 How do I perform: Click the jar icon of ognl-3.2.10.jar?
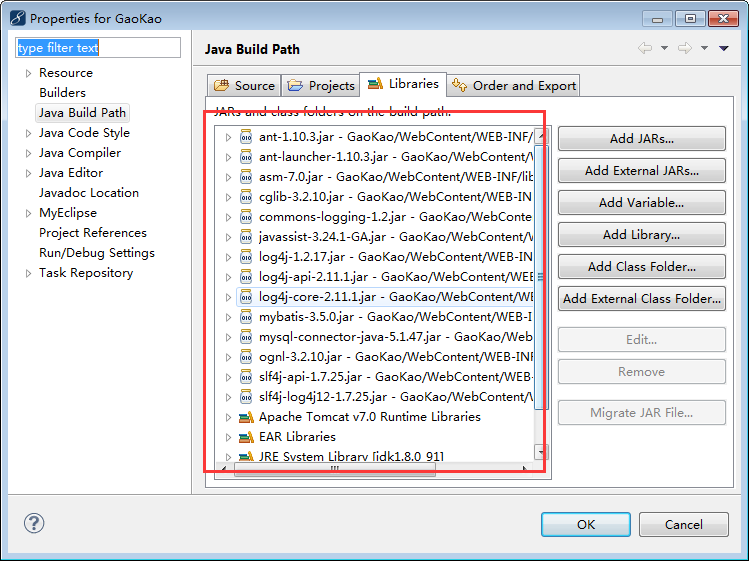pyautogui.click(x=246, y=357)
